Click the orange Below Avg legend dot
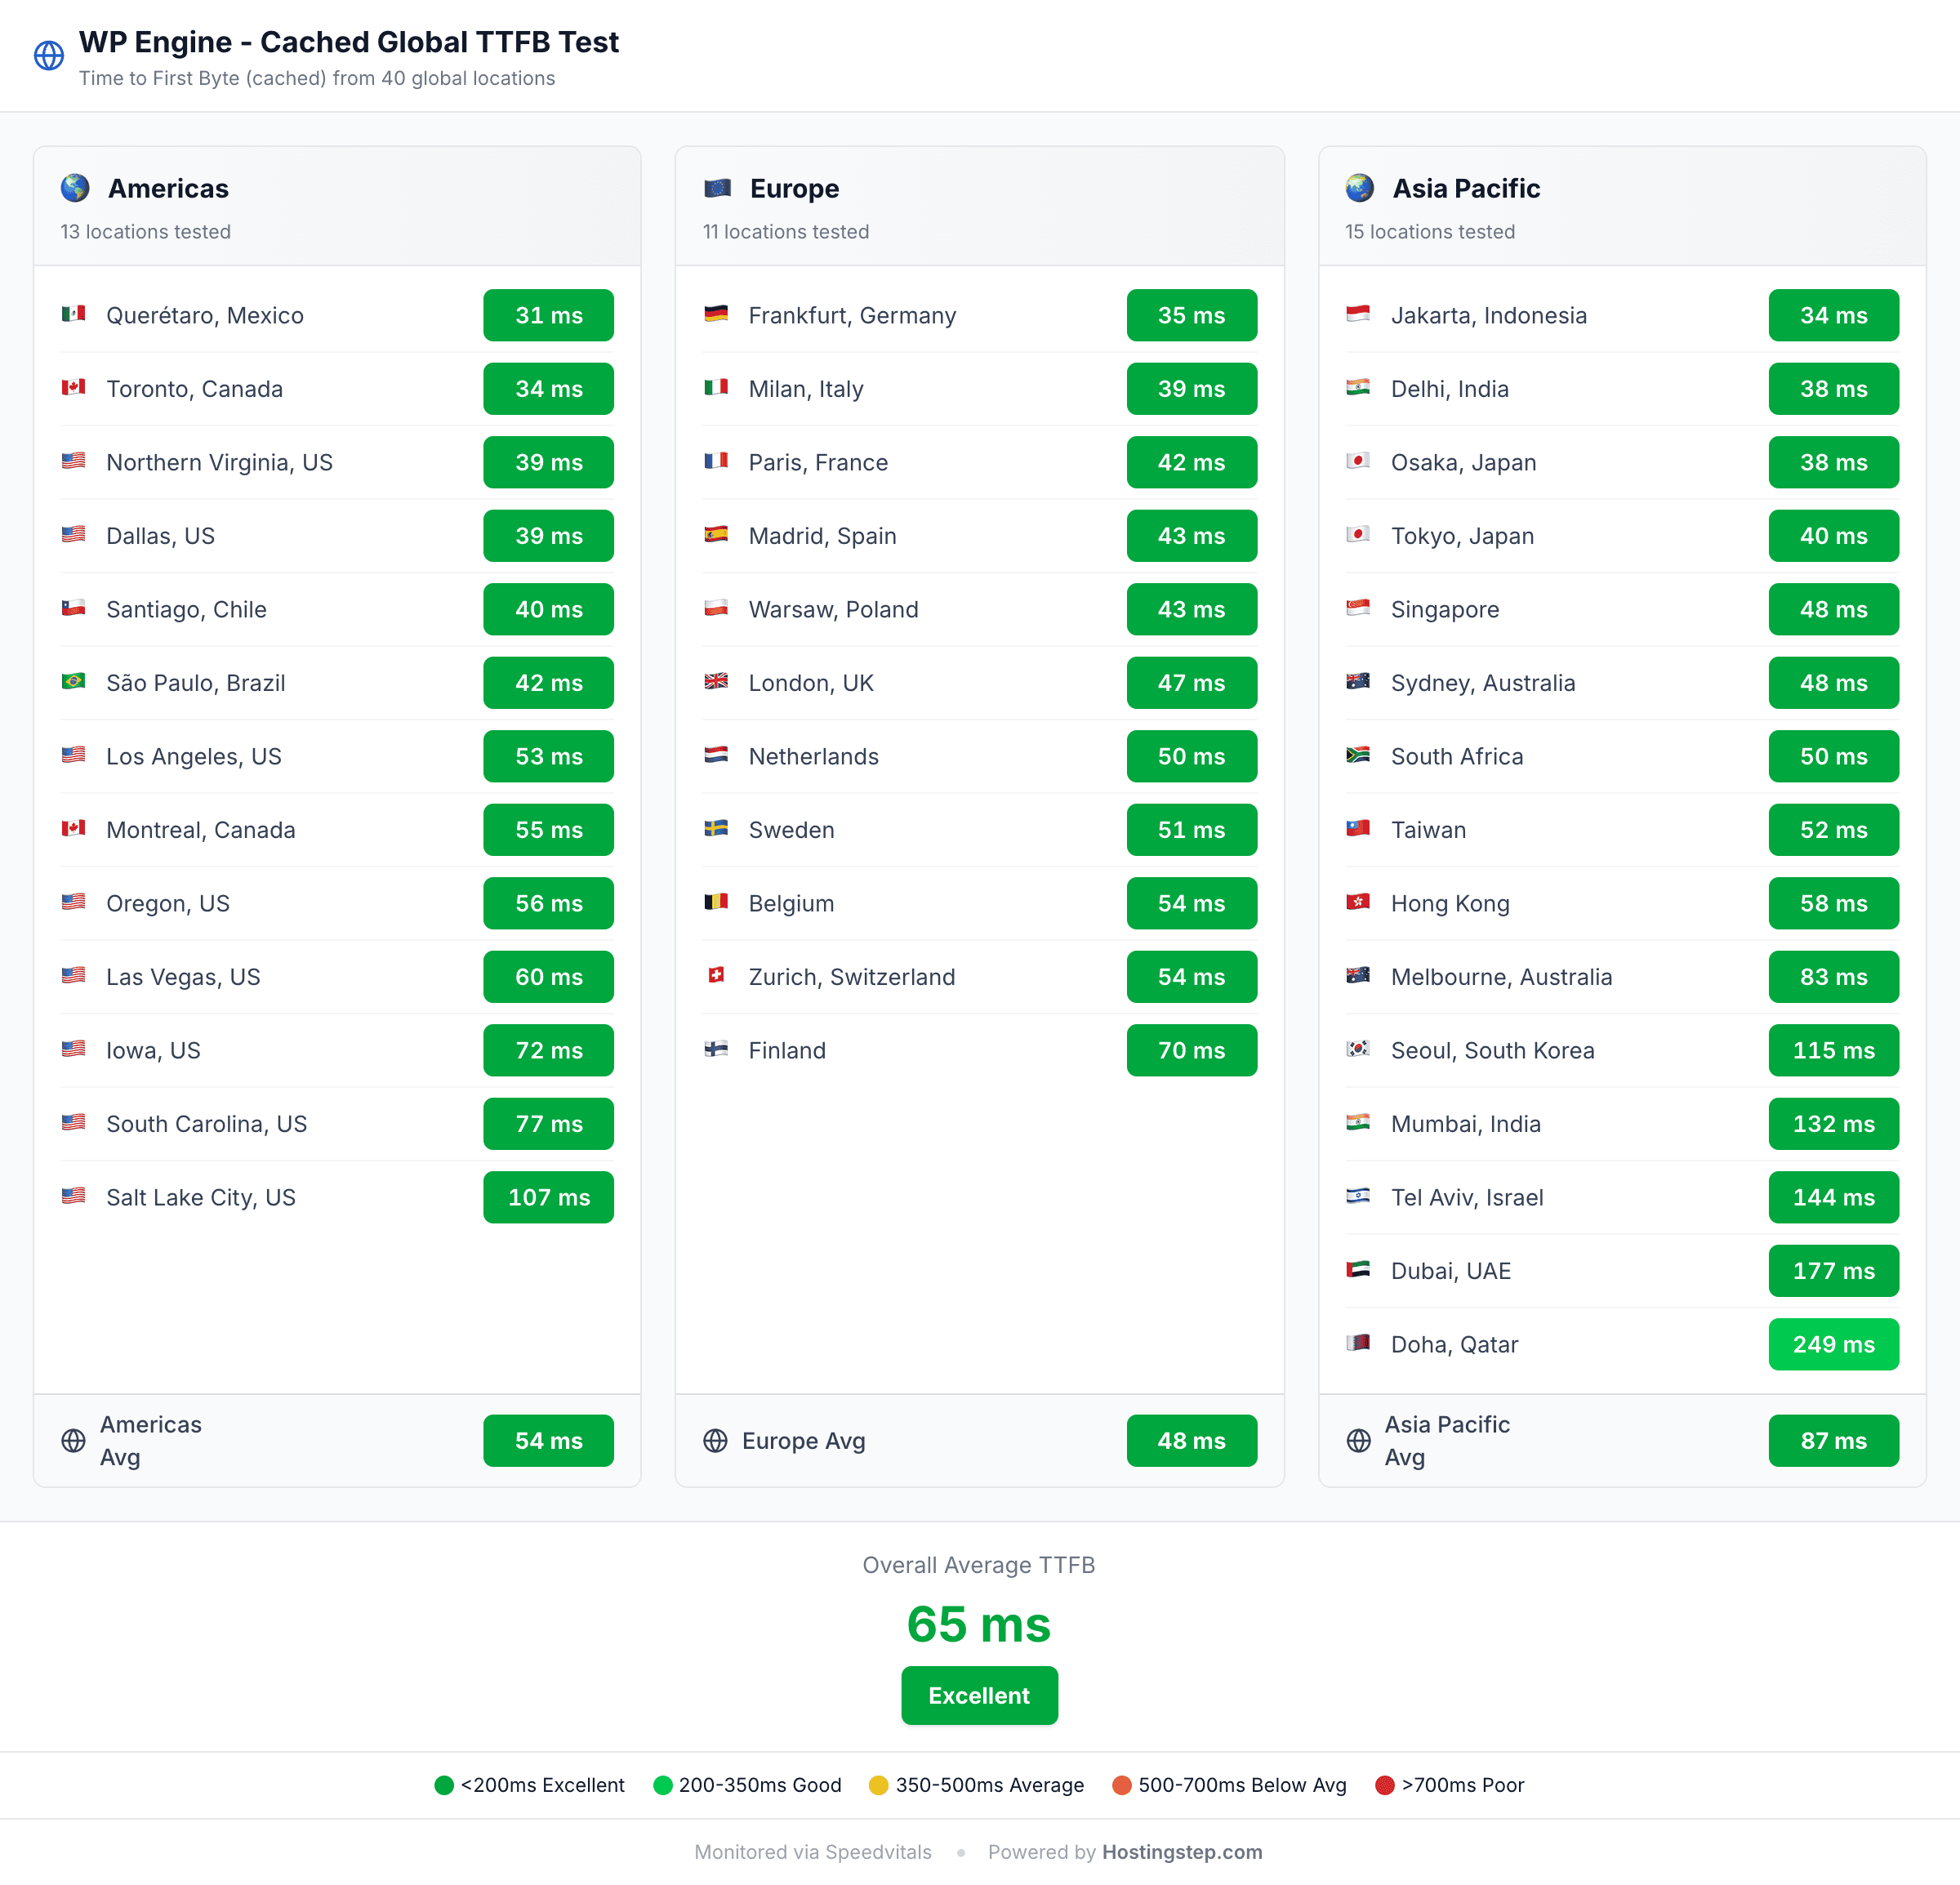The width and height of the screenshot is (1960, 1885). tap(1122, 1785)
